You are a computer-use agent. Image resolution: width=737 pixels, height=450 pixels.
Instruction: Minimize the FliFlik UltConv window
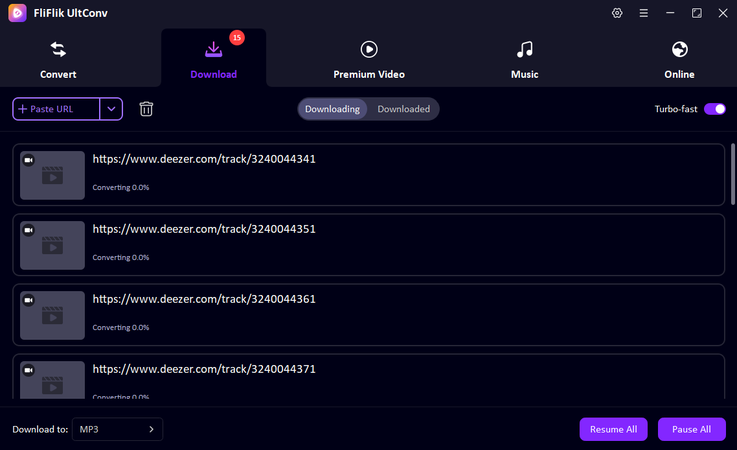[670, 13]
